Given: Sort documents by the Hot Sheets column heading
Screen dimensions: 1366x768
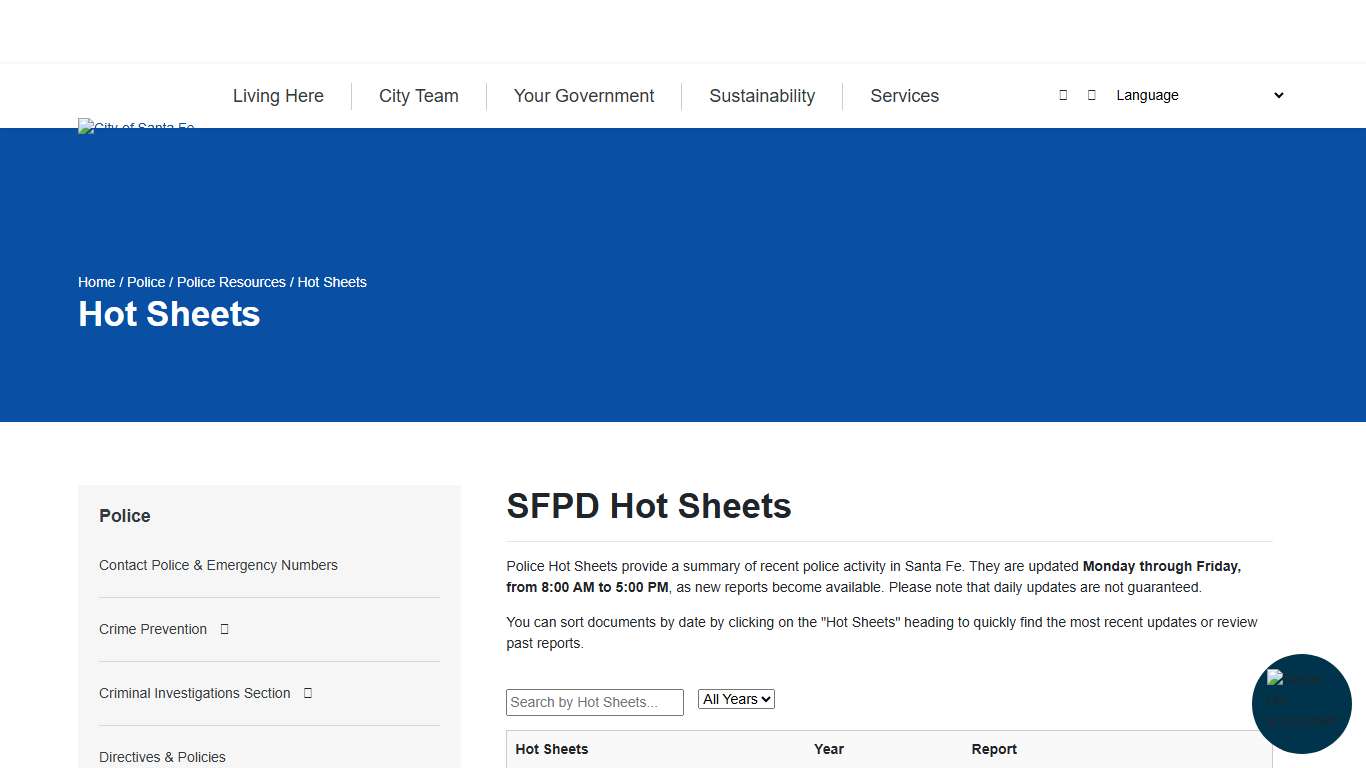Looking at the screenshot, I should click(x=551, y=749).
